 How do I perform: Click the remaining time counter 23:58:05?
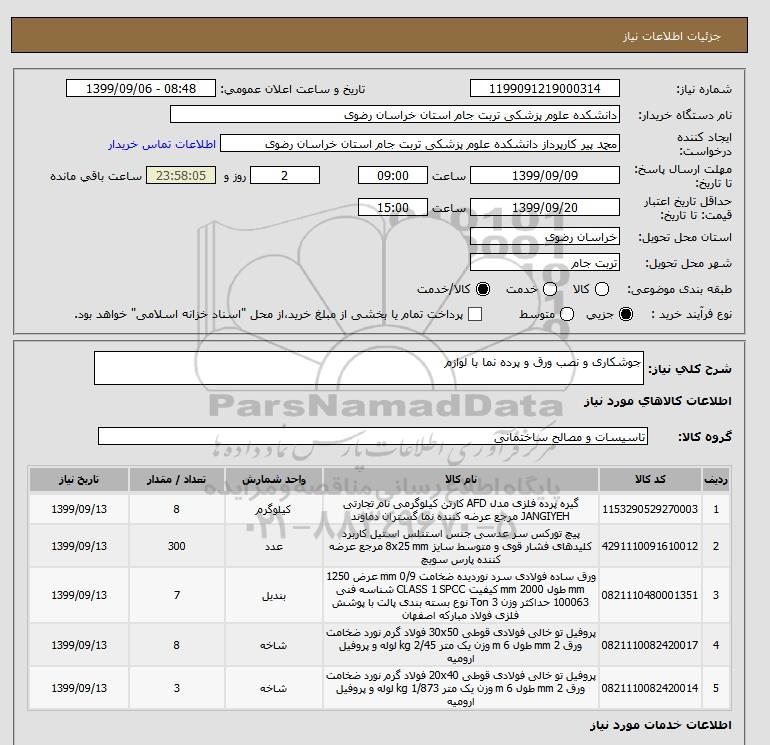181,175
